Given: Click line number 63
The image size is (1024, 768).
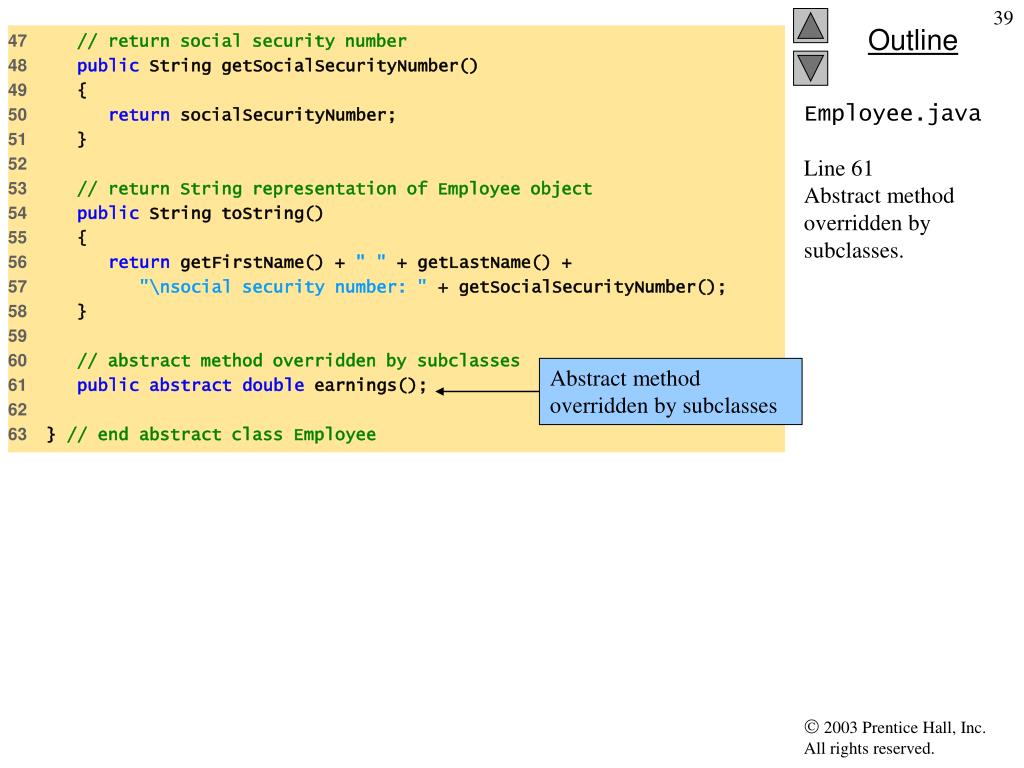Looking at the screenshot, I should (x=18, y=435).
